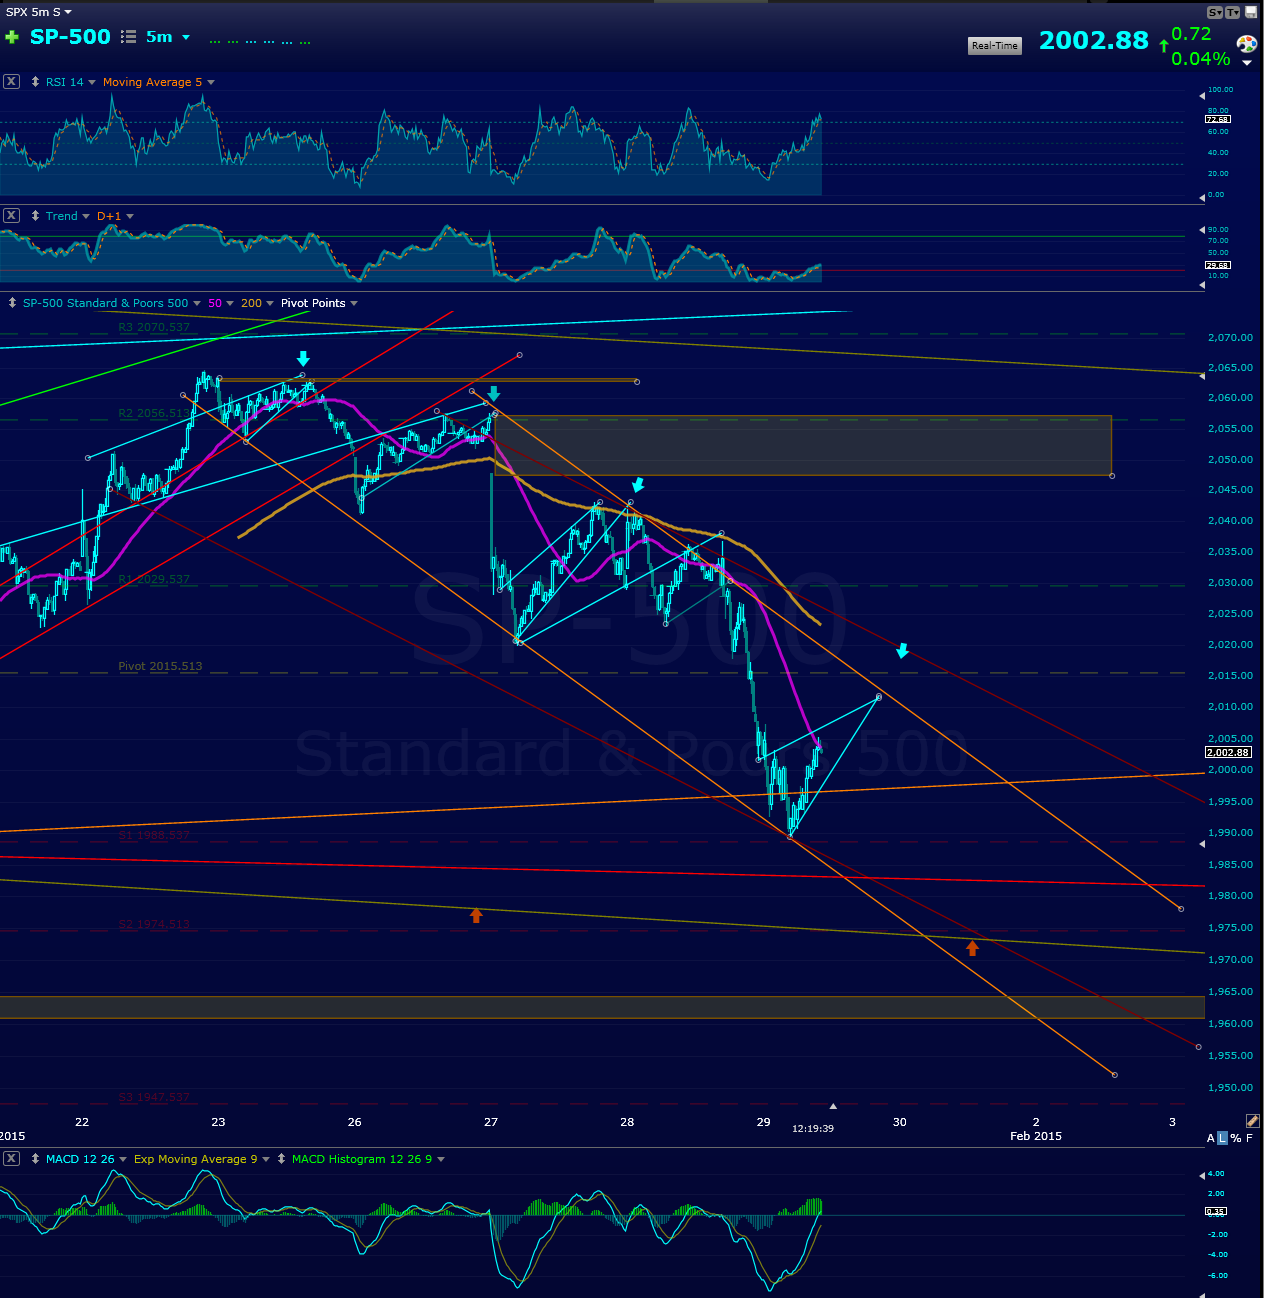Click the S2 1974.513 pivot label
Viewport: 1264px width, 1298px height.
tap(154, 924)
